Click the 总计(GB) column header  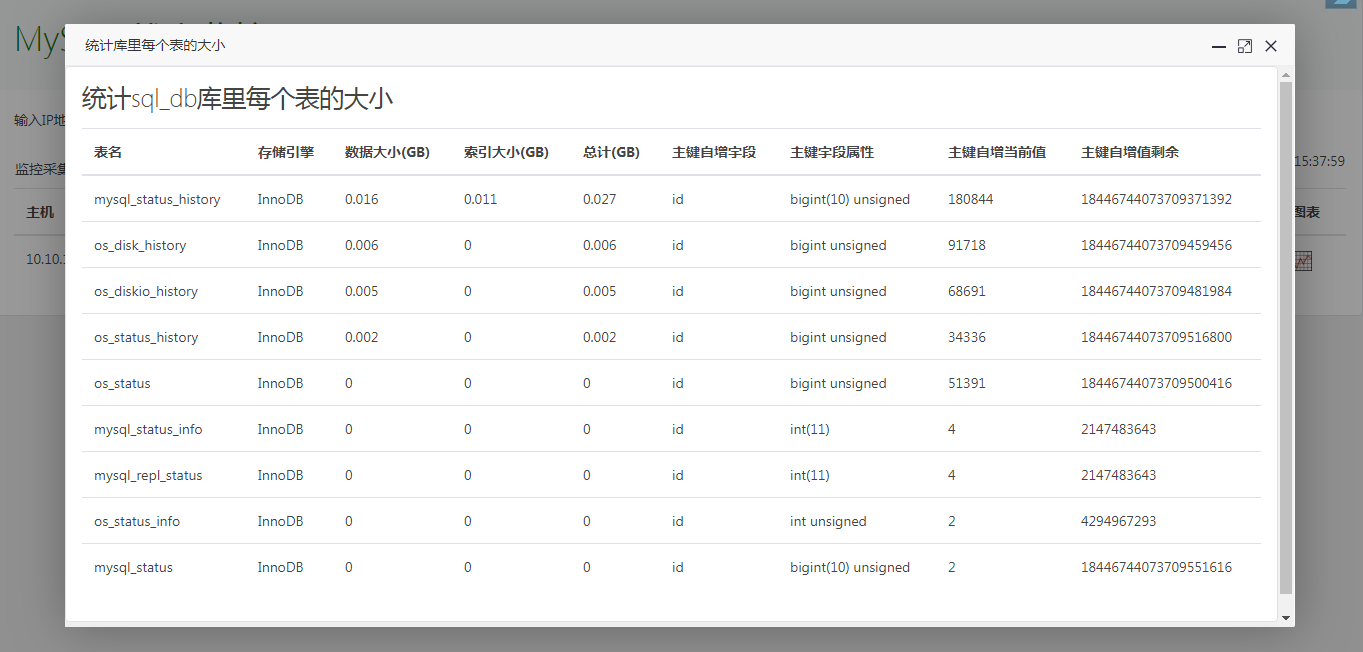pos(611,153)
